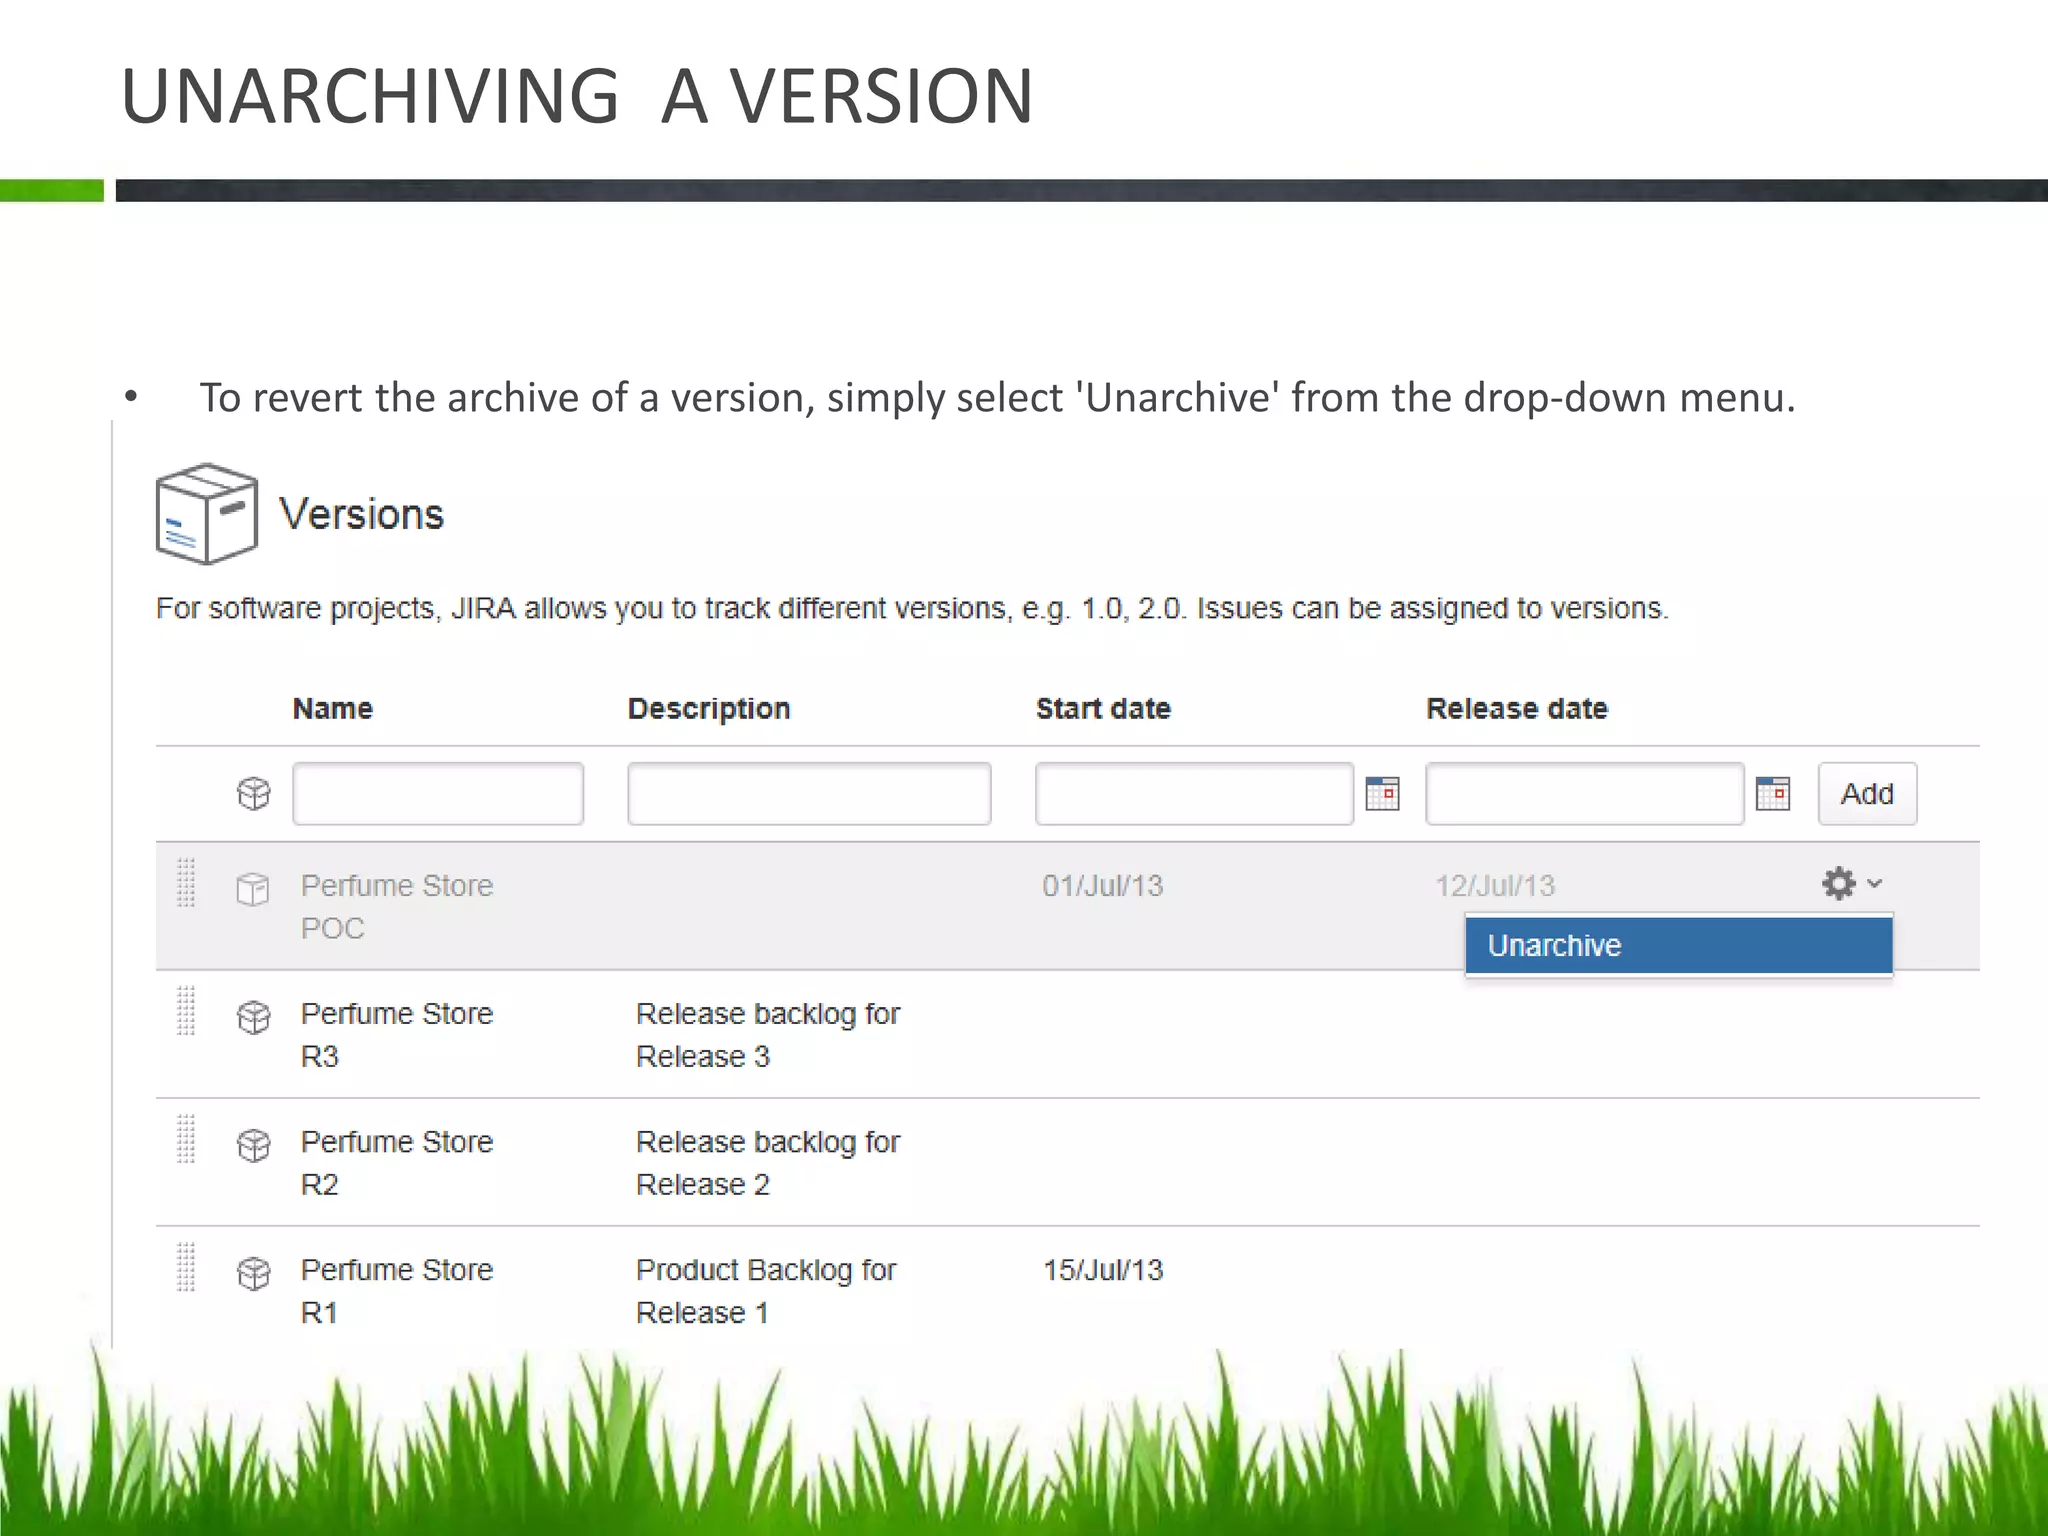
Task: Click the Description column header
Action: 709,709
